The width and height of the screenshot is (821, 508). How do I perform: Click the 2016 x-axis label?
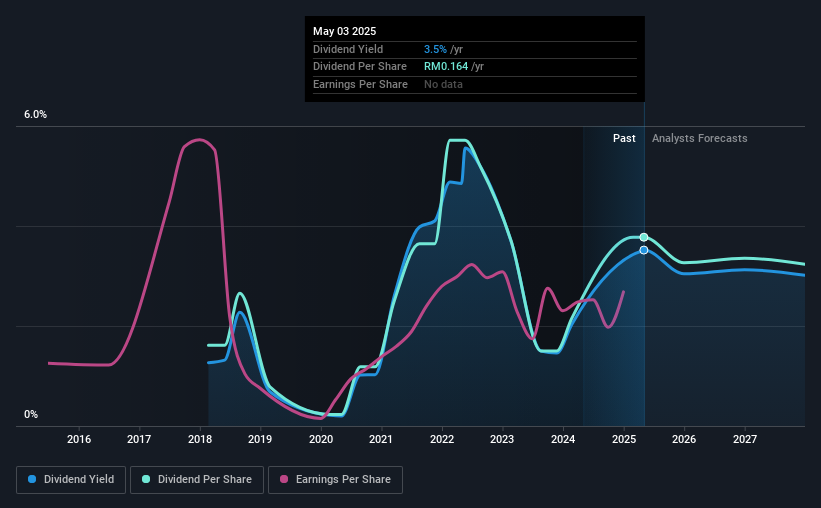click(x=79, y=439)
